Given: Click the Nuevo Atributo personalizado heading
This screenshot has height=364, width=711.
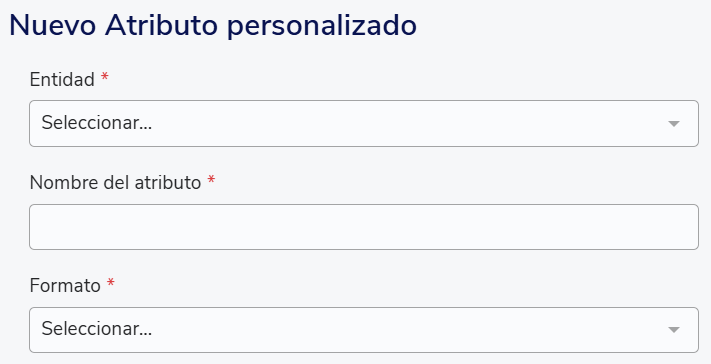Looking at the screenshot, I should click(x=213, y=26).
